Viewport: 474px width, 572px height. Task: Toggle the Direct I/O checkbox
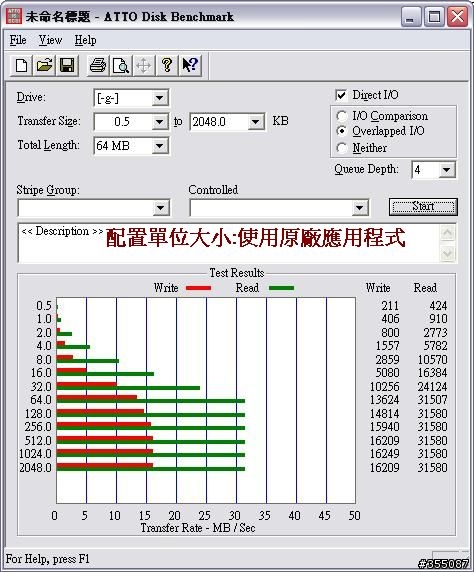[341, 95]
